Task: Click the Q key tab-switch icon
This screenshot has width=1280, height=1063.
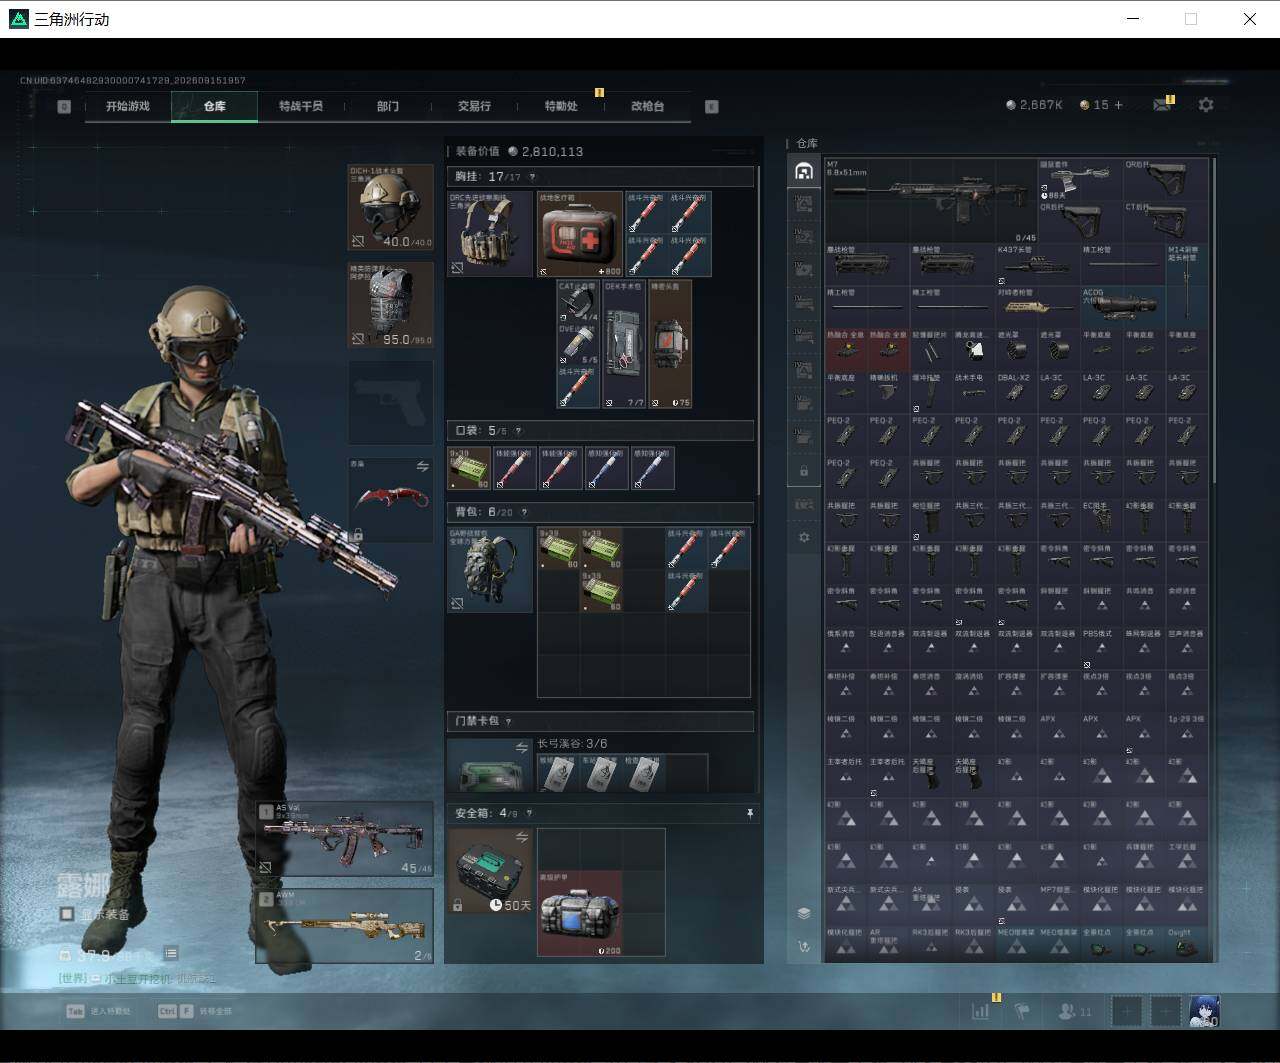Action: tap(64, 106)
